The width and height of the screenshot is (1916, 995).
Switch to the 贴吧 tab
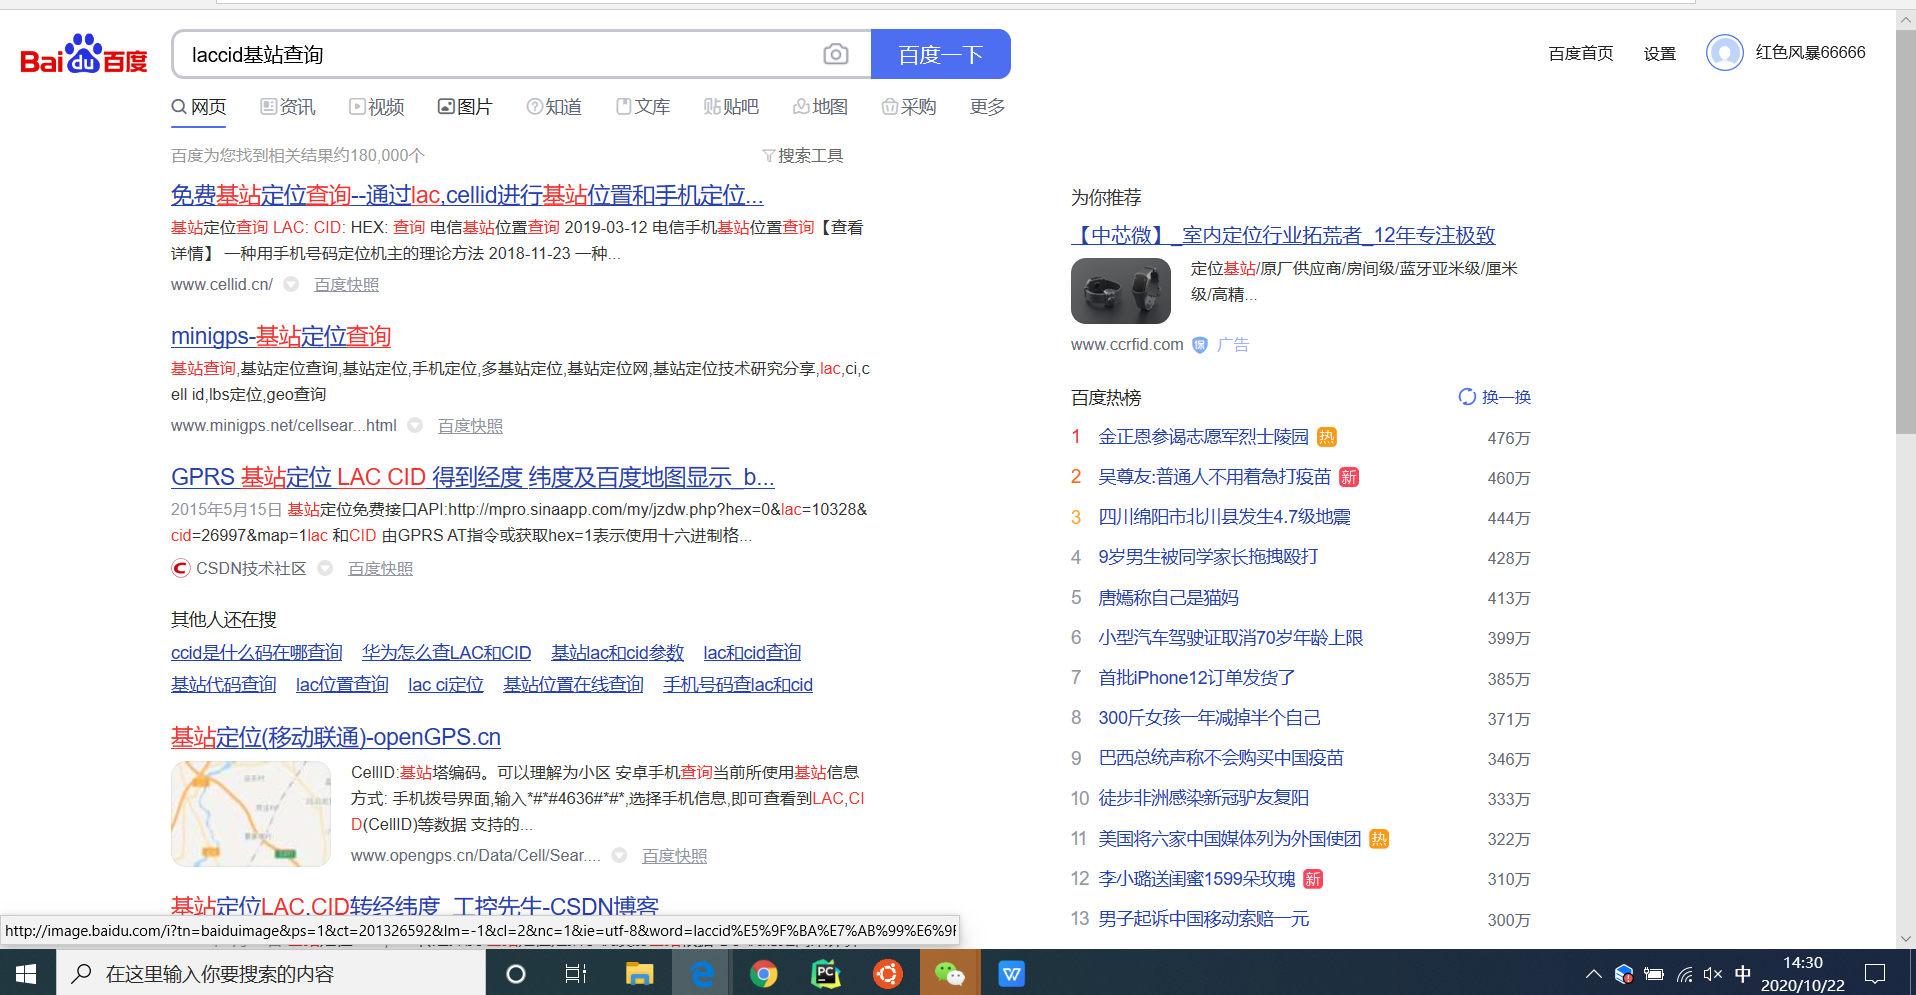point(732,107)
